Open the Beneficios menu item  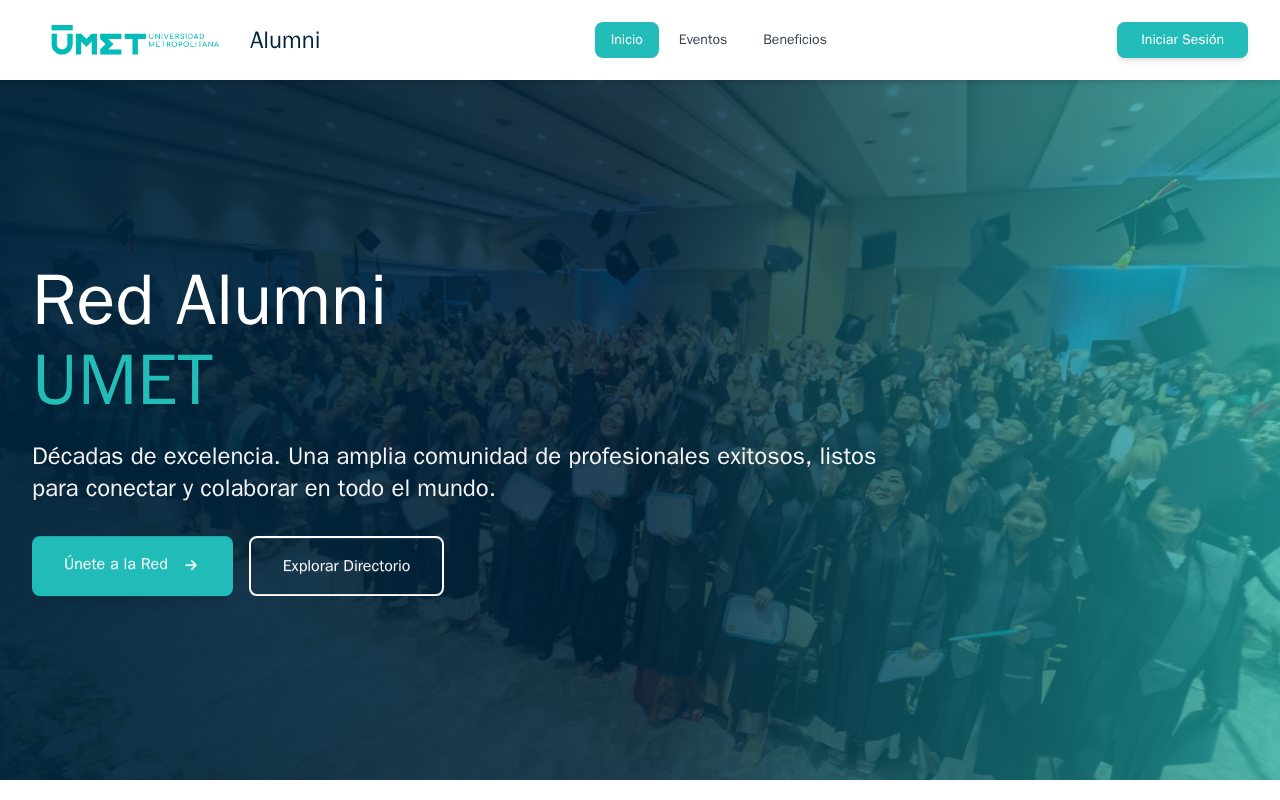(795, 40)
